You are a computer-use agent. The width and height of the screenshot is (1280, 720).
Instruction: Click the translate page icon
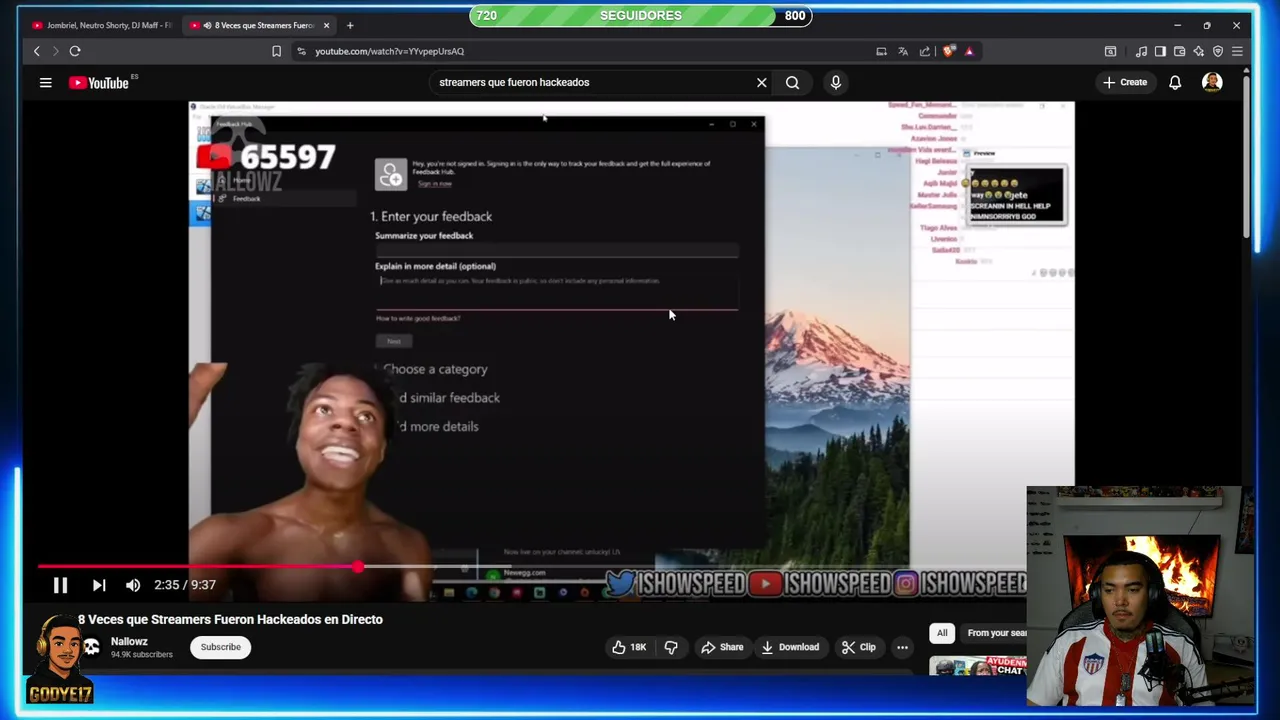point(903,51)
